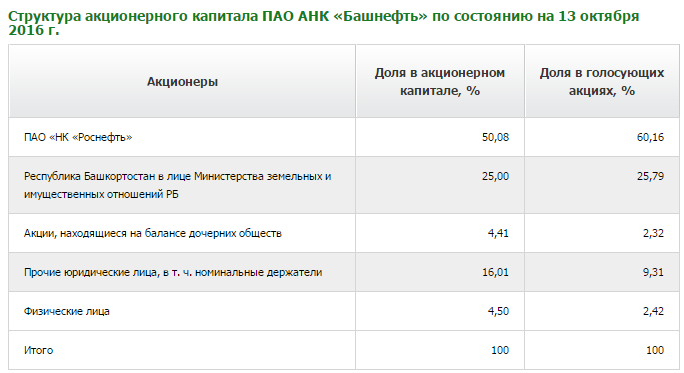Select the Итого total row label
Image resolution: width=684 pixels, height=373 pixels.
(38, 350)
